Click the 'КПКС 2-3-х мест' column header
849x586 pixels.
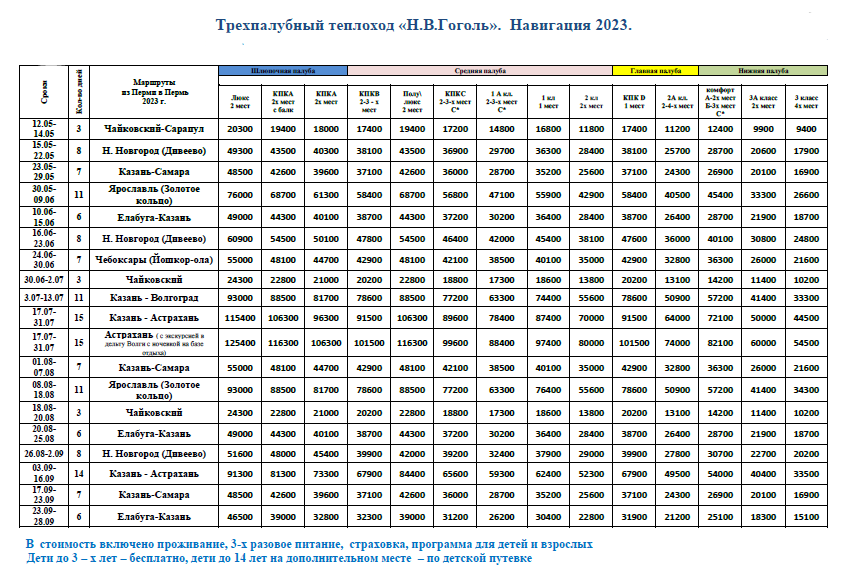tap(455, 102)
